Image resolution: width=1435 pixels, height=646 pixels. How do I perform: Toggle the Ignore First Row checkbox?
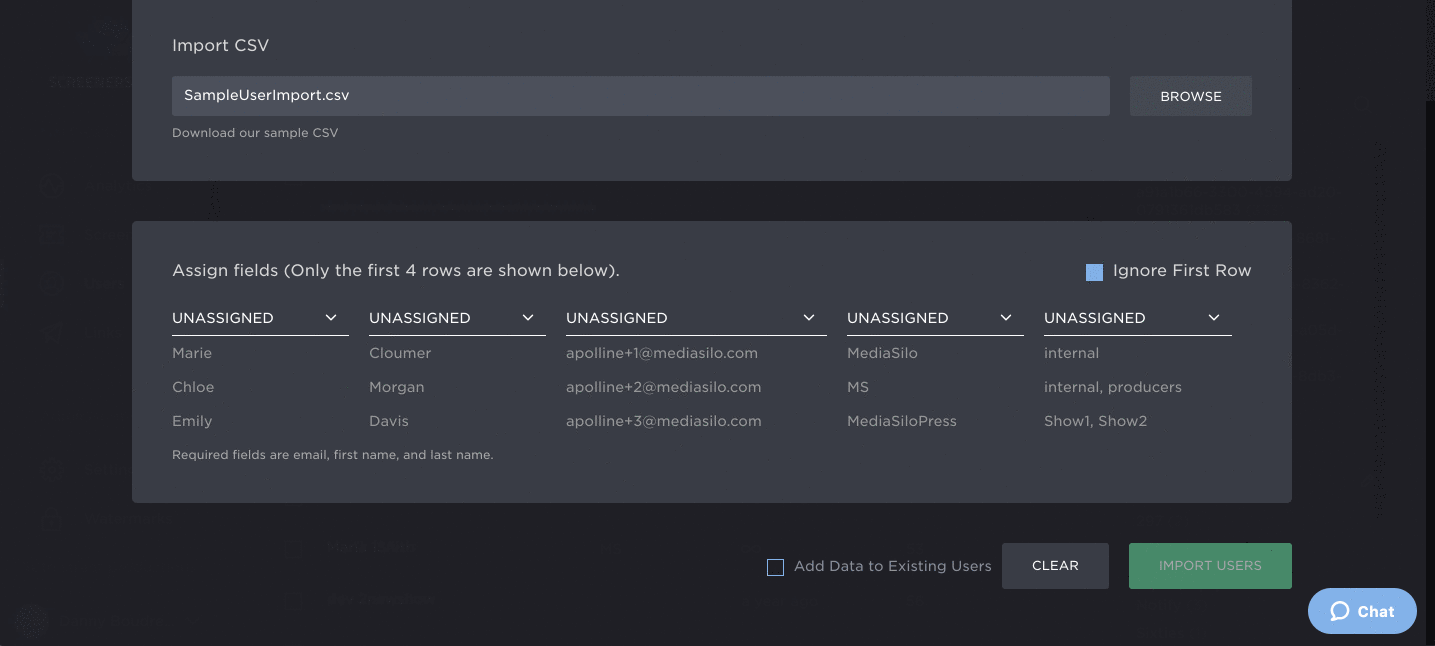point(1094,272)
